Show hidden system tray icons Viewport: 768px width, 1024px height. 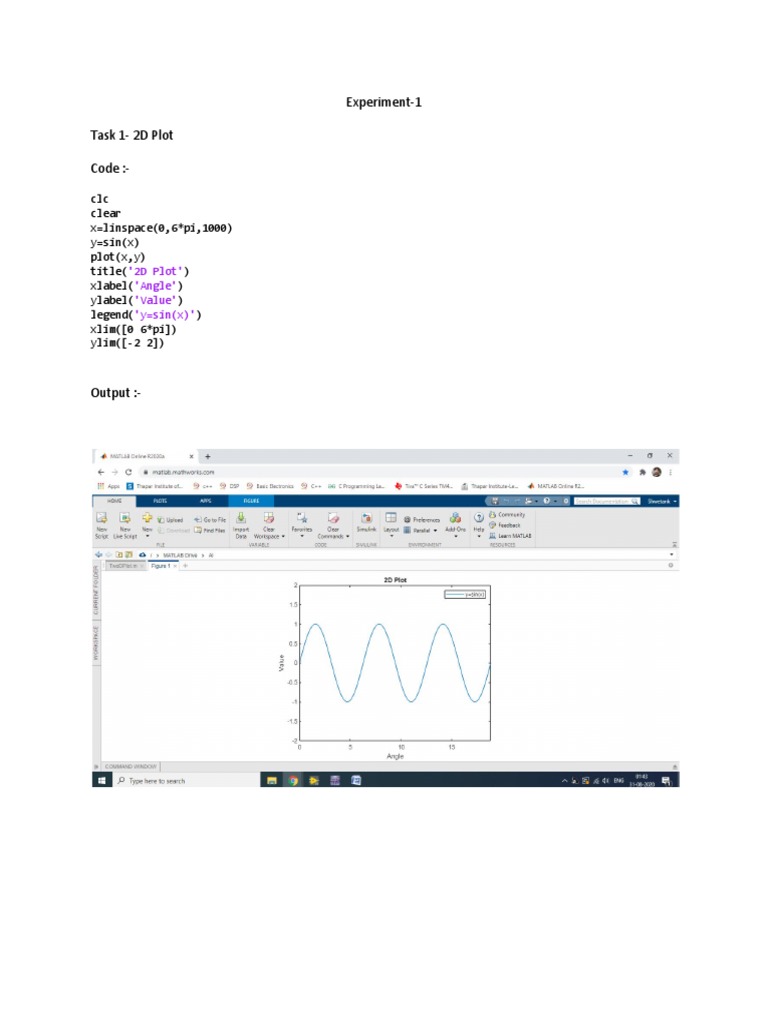564,781
